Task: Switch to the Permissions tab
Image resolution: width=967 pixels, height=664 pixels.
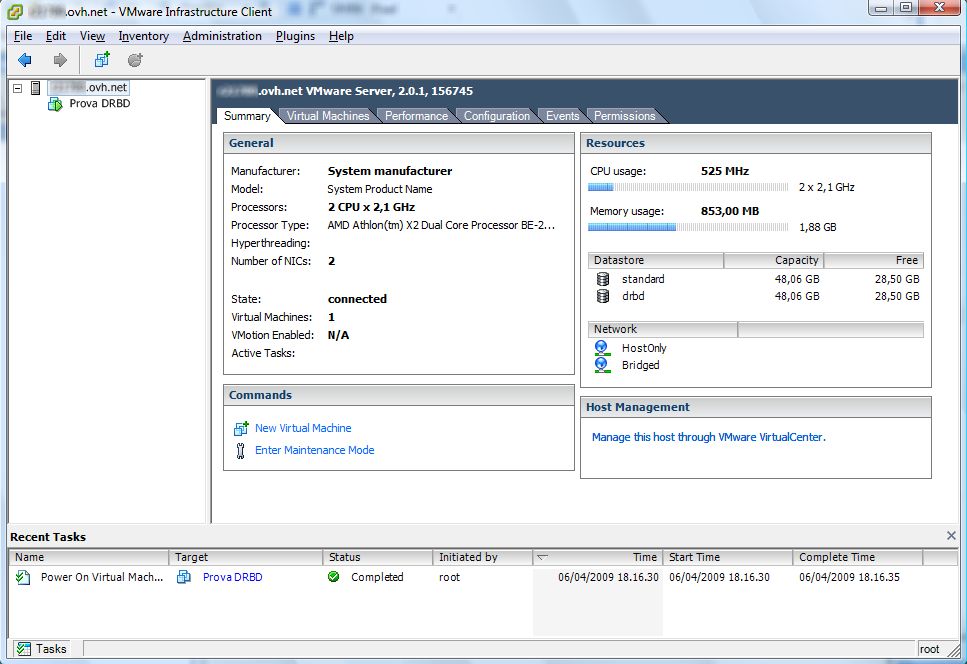Action: (x=625, y=116)
